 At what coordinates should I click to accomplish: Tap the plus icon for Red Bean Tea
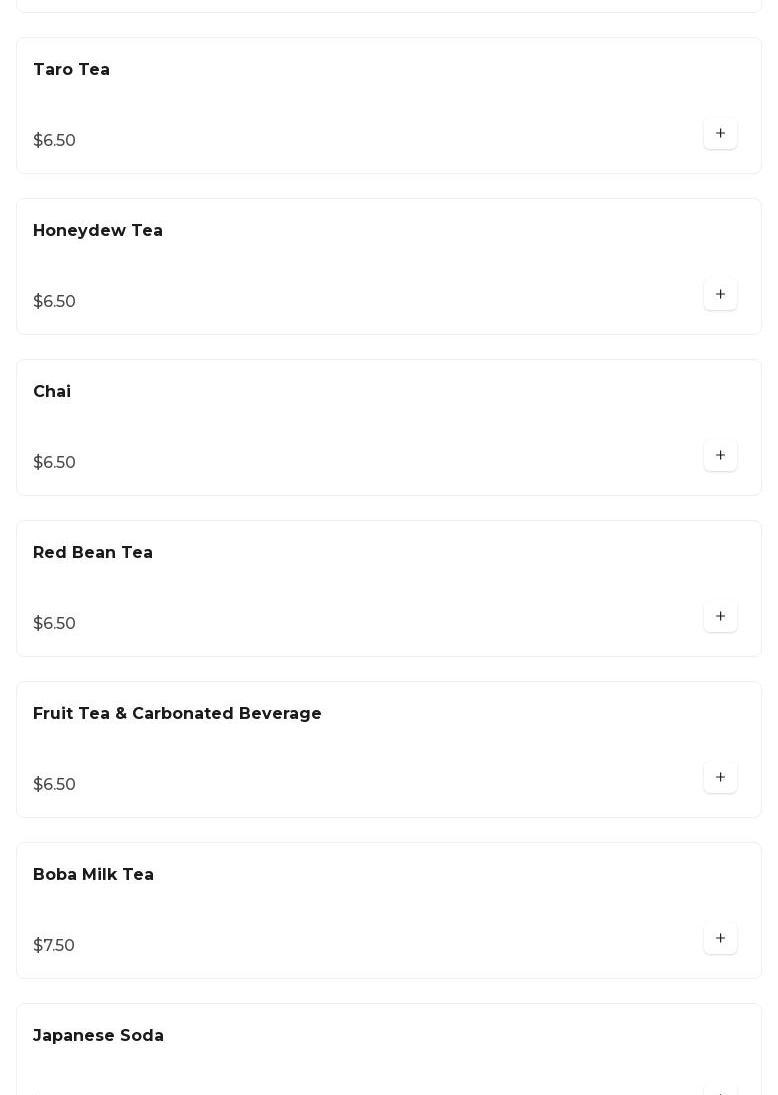tap(720, 616)
